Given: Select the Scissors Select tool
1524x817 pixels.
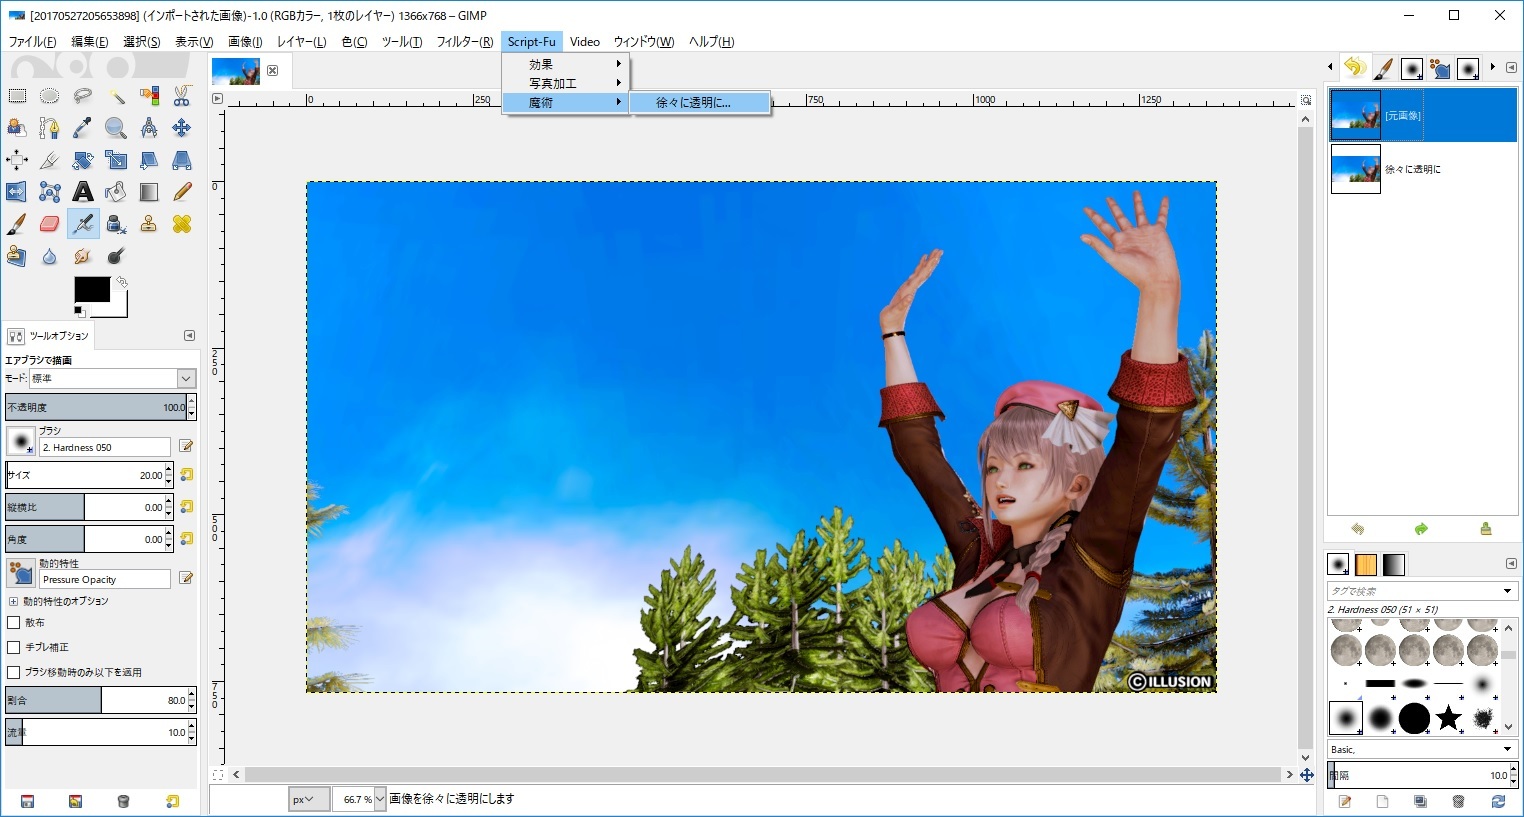Looking at the screenshot, I should coord(182,96).
